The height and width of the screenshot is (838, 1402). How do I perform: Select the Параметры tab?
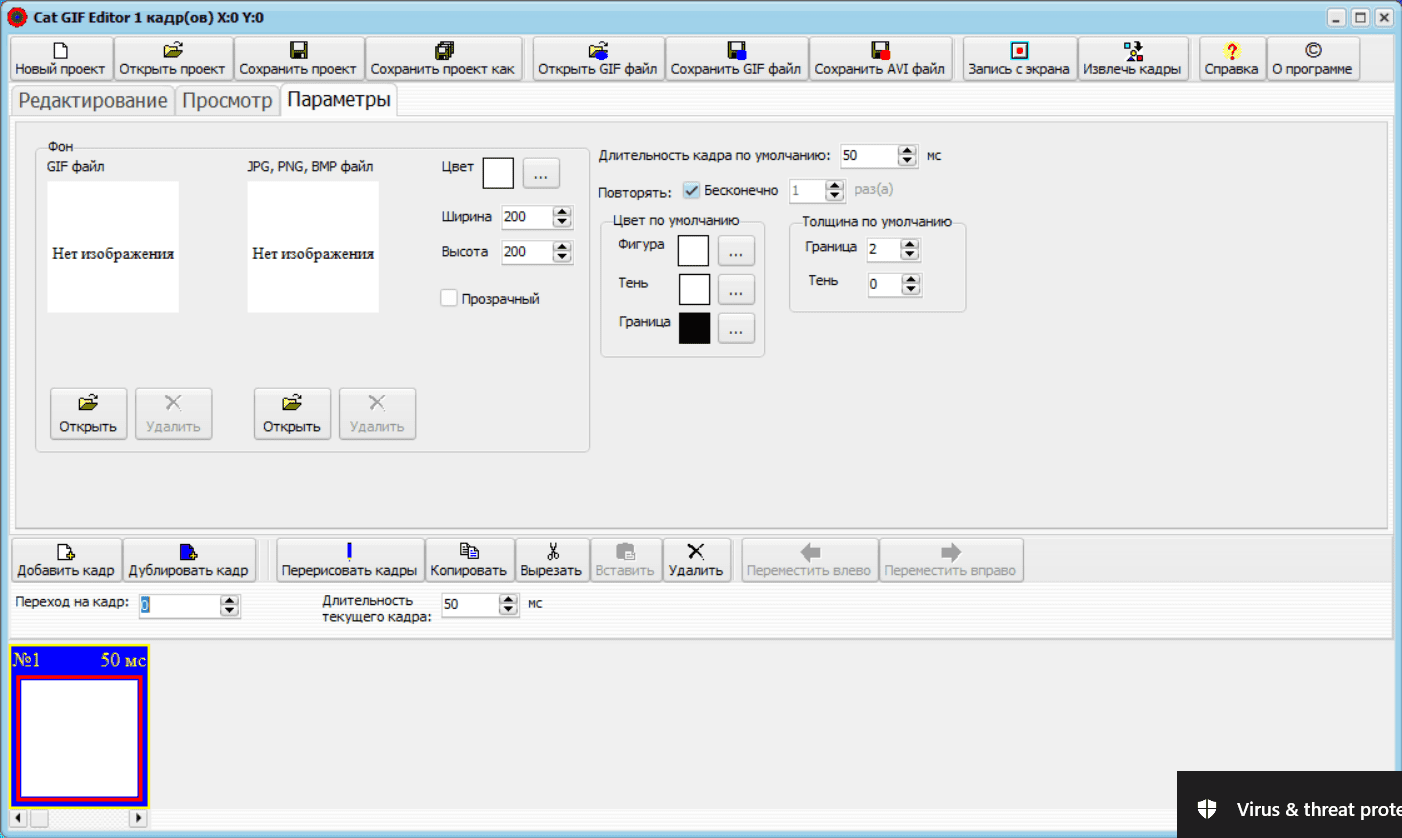click(337, 100)
